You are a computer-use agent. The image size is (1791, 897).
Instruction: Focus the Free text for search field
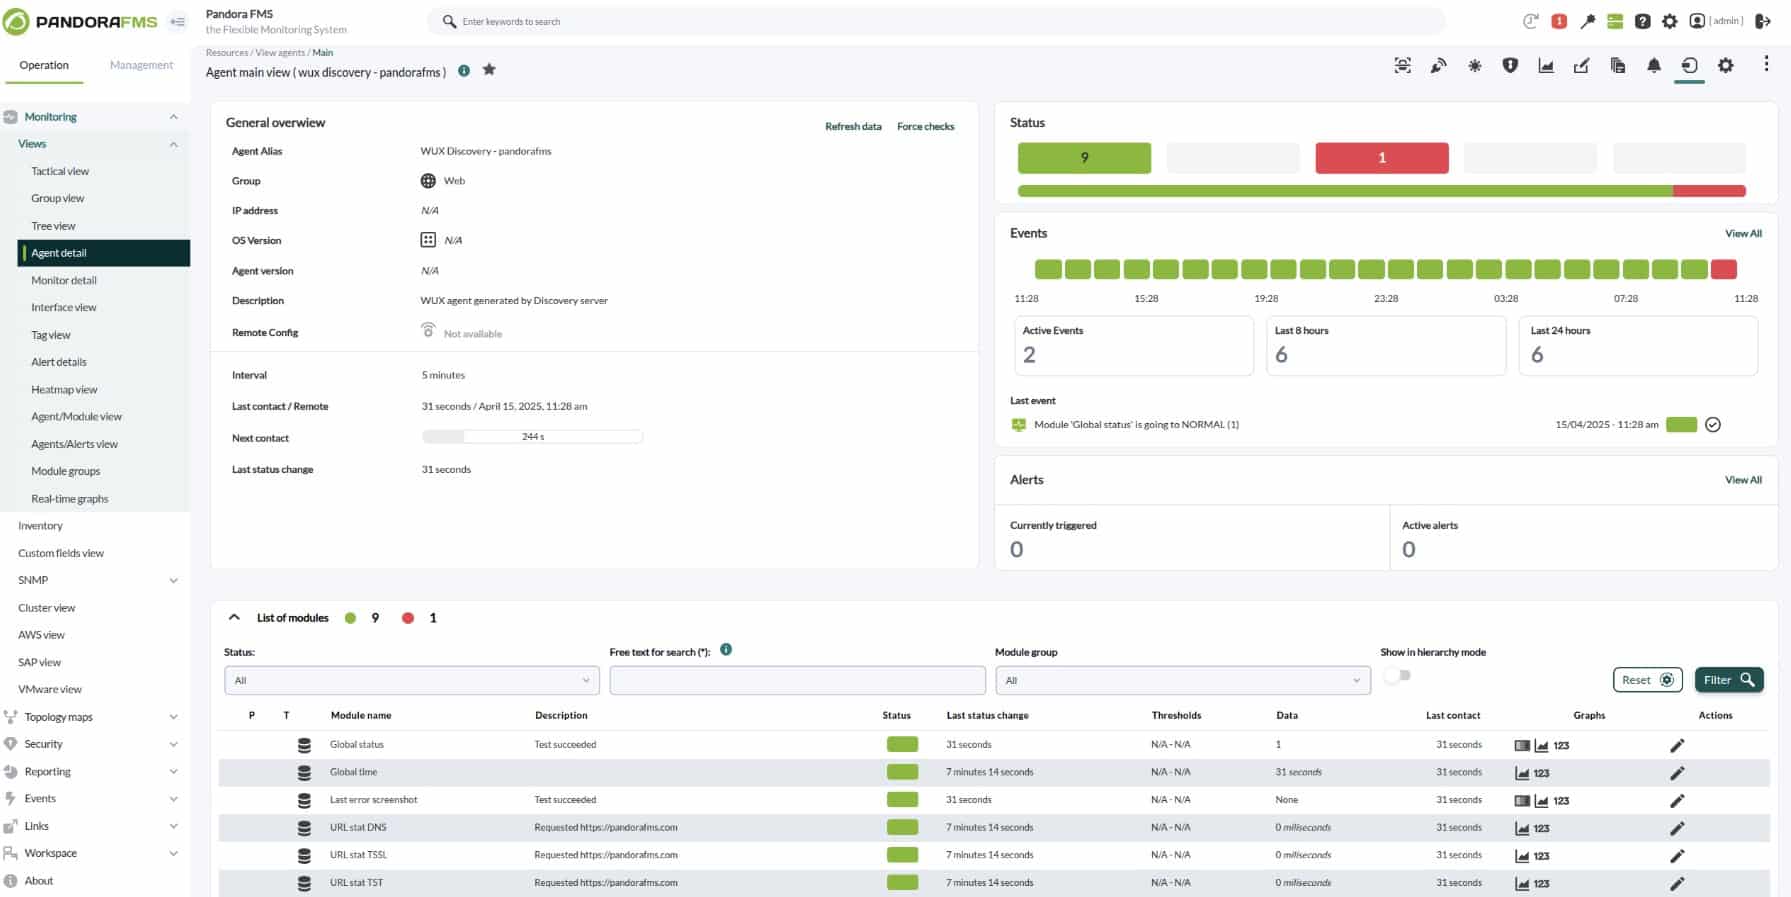pos(797,681)
